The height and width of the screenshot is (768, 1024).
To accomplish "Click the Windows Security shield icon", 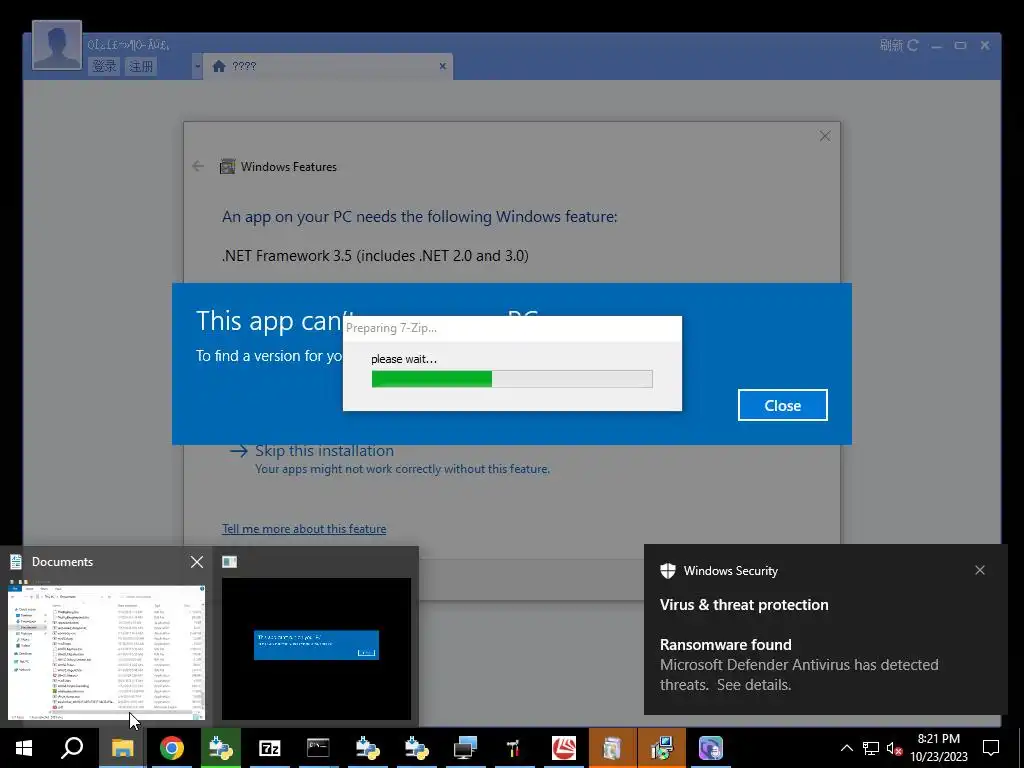I will pyautogui.click(x=667, y=571).
